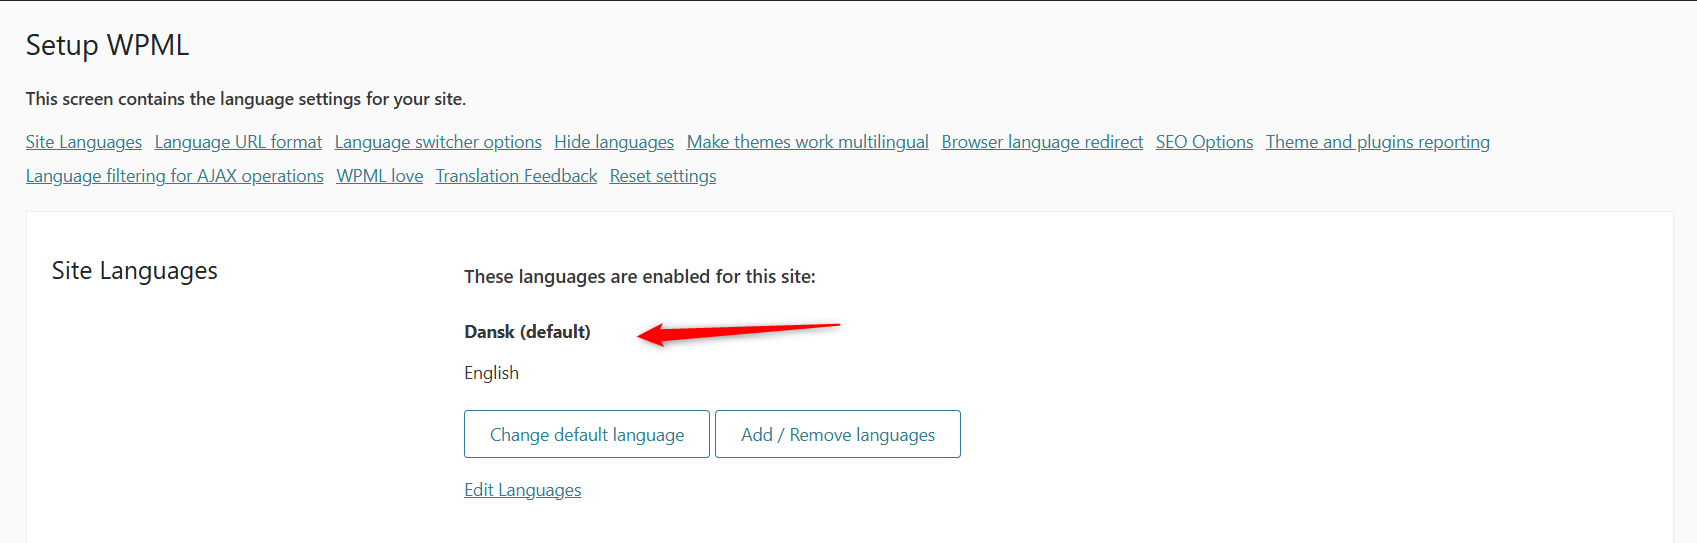Click the Site Languages section heading
Image resolution: width=1697 pixels, height=543 pixels.
135,271
